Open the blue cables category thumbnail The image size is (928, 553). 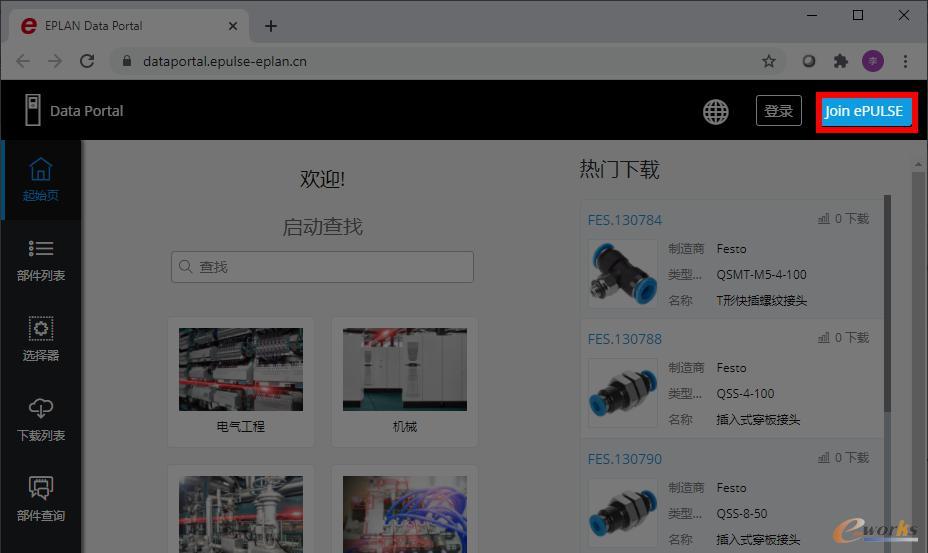click(405, 515)
